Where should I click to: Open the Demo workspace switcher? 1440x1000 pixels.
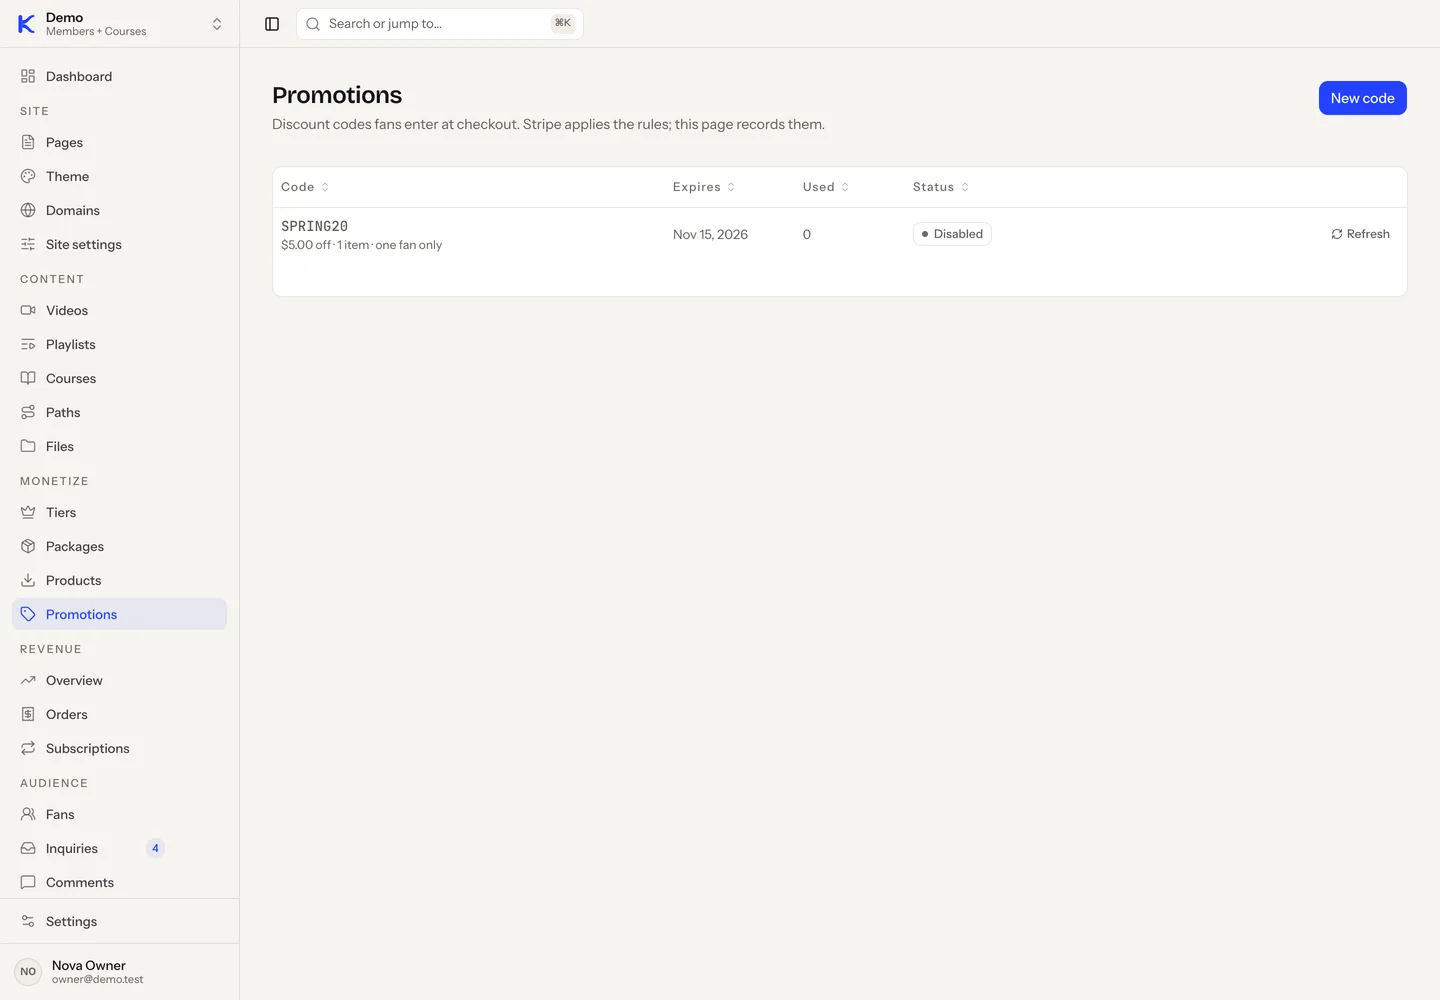120,24
